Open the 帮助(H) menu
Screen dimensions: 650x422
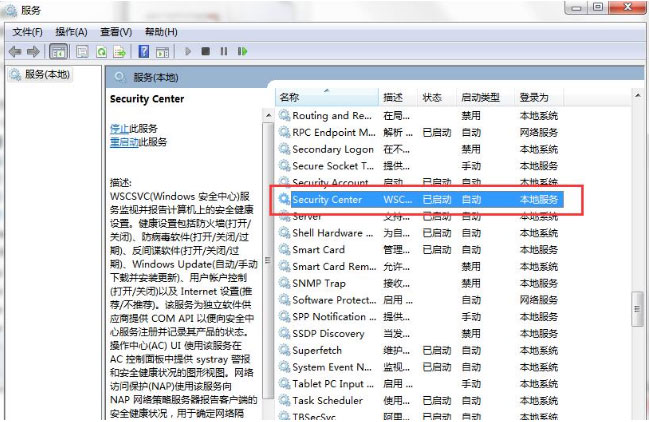point(161,32)
